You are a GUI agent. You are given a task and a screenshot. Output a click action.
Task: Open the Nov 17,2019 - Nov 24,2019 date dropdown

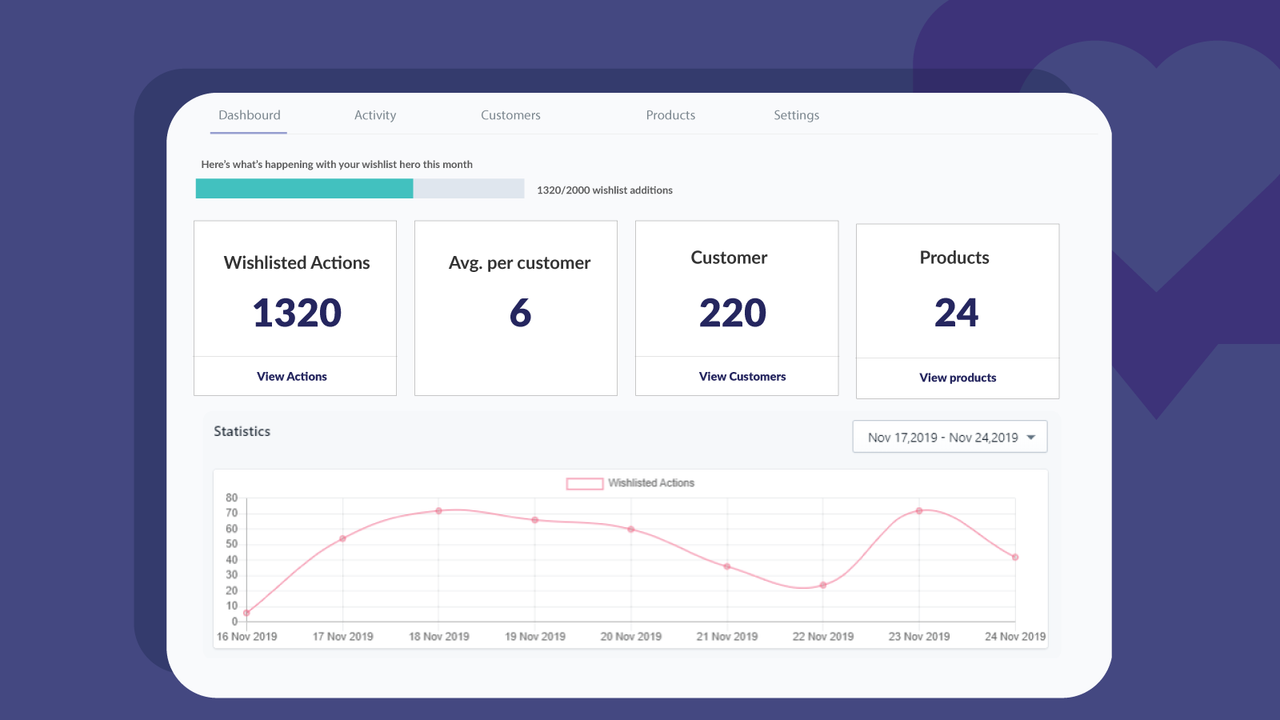(x=942, y=437)
